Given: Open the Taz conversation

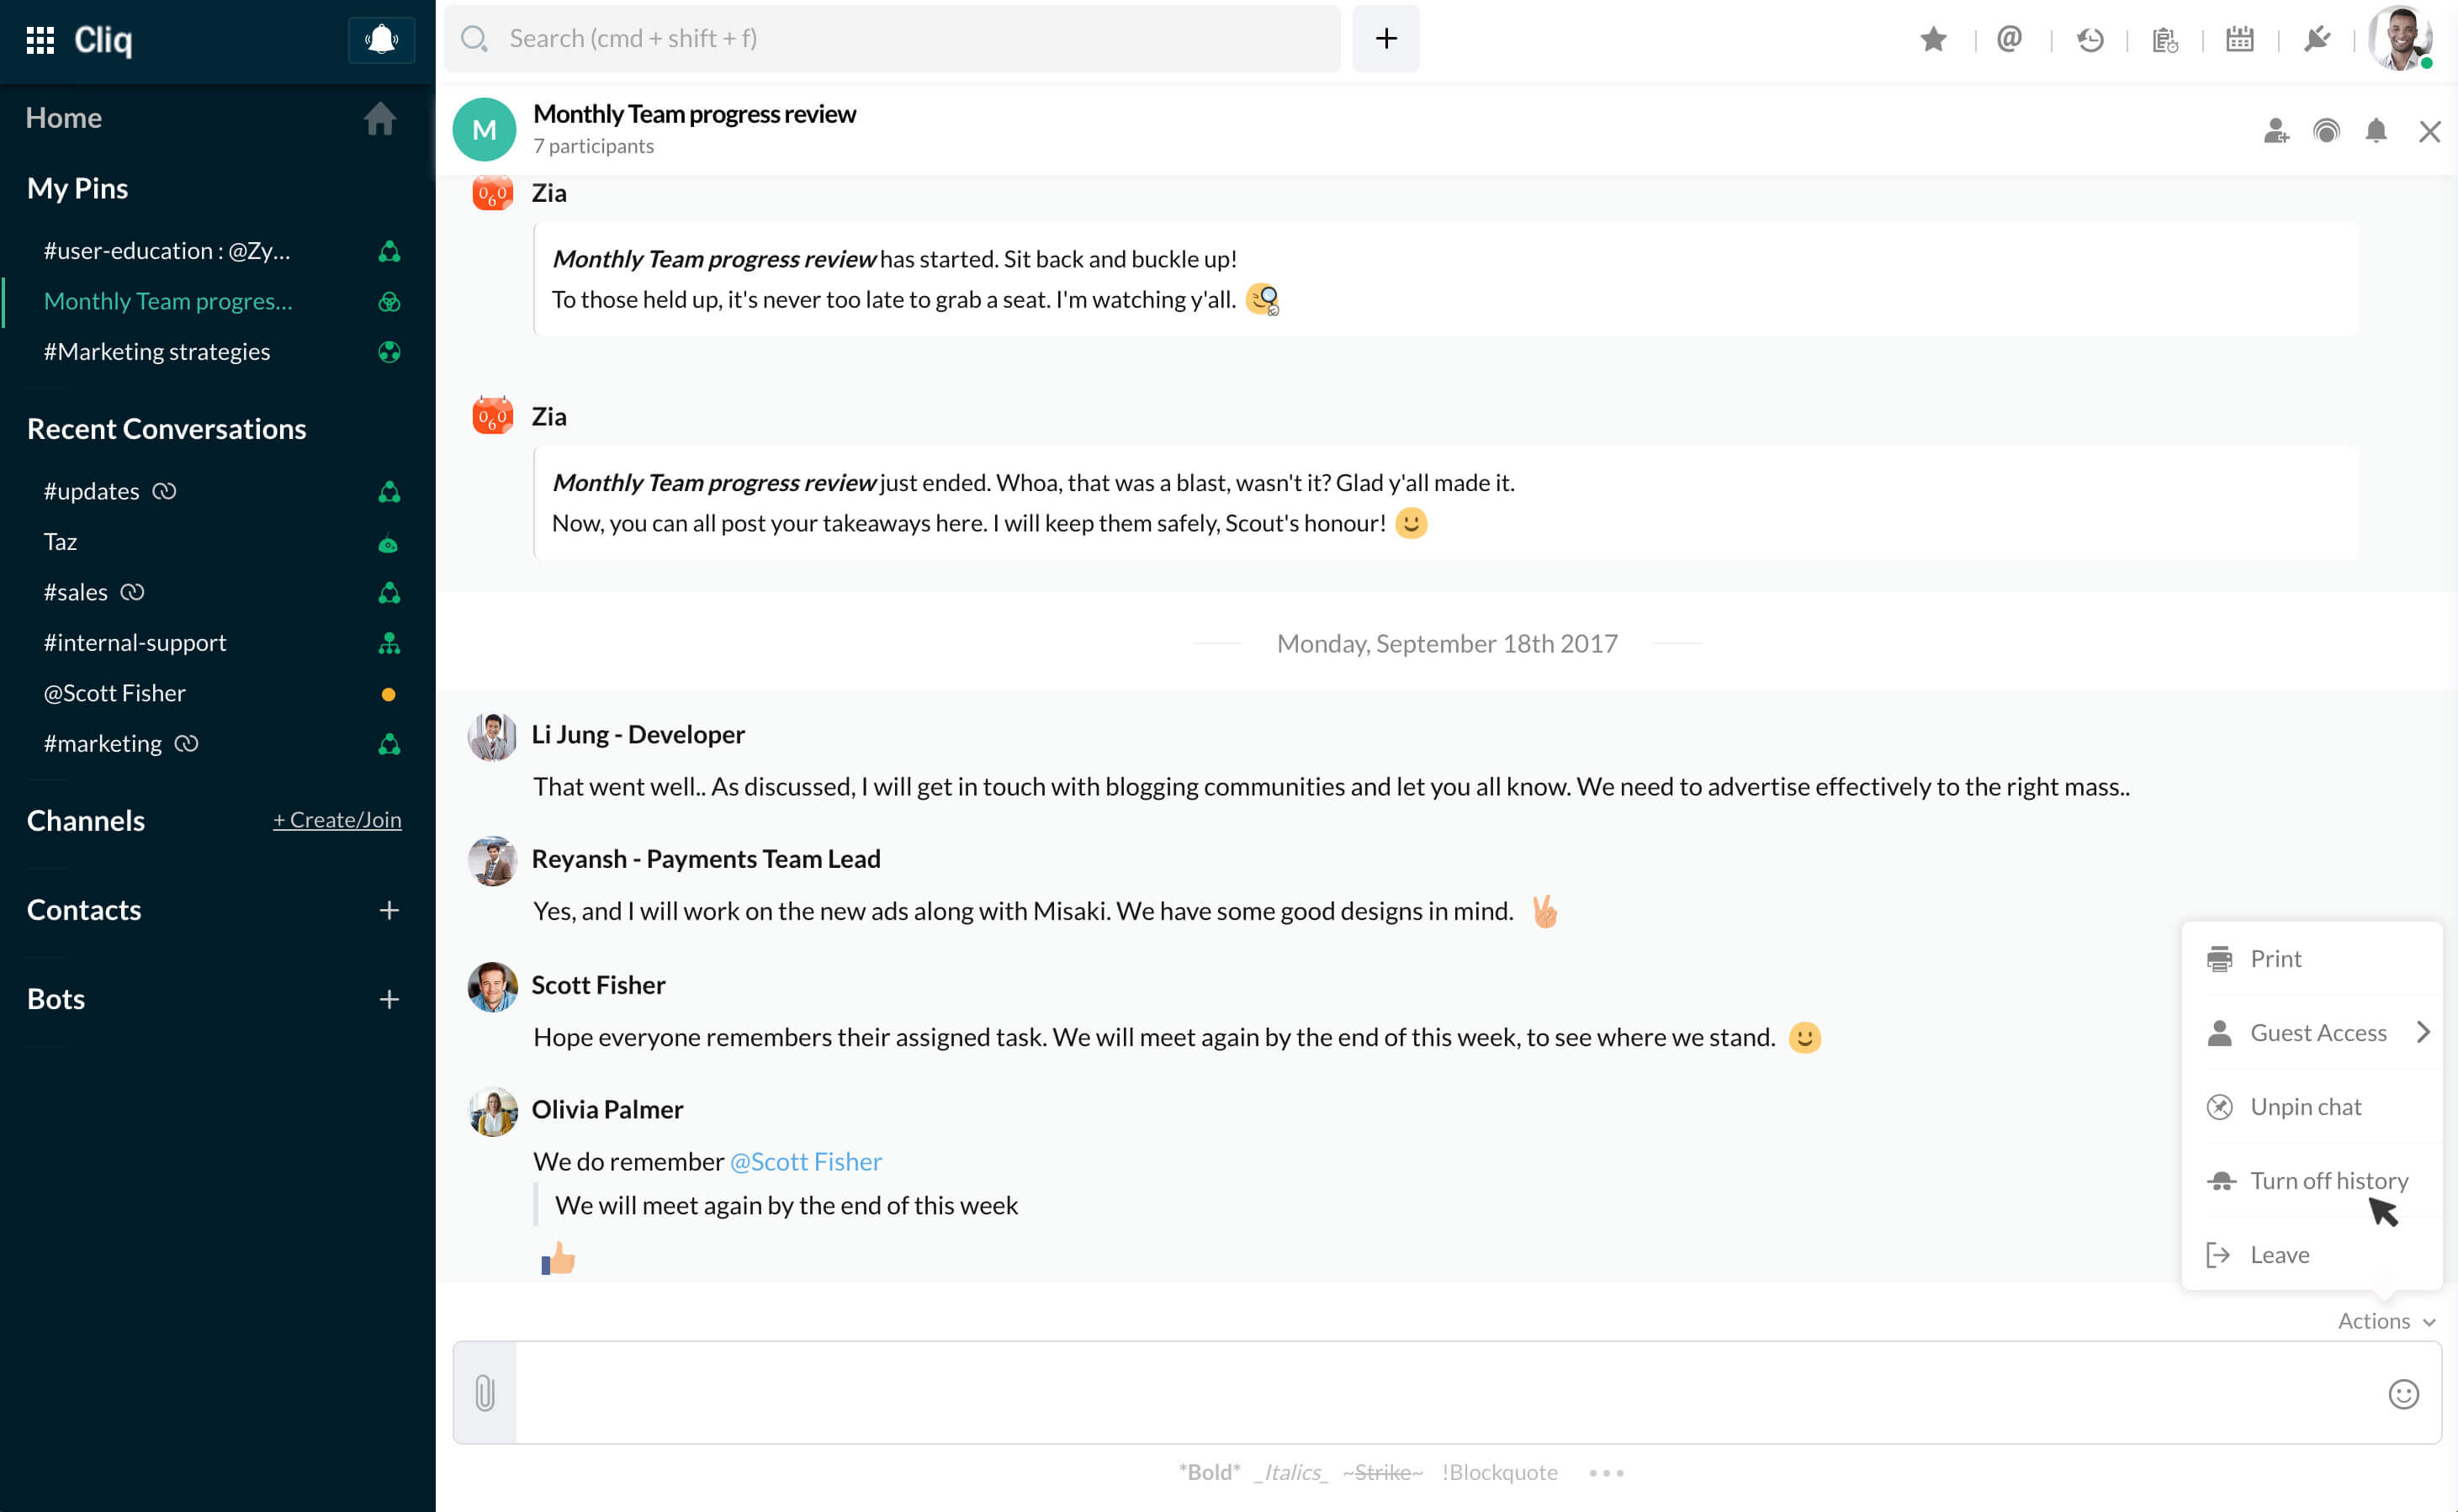Looking at the screenshot, I should coord(218,542).
